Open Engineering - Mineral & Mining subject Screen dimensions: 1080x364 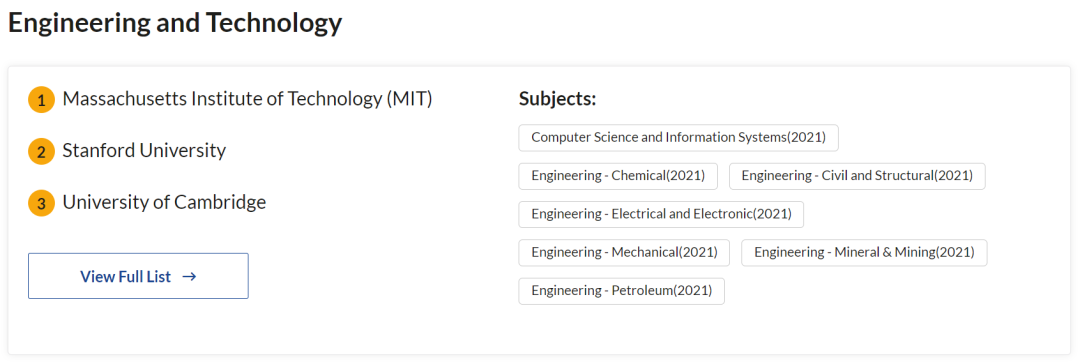864,252
